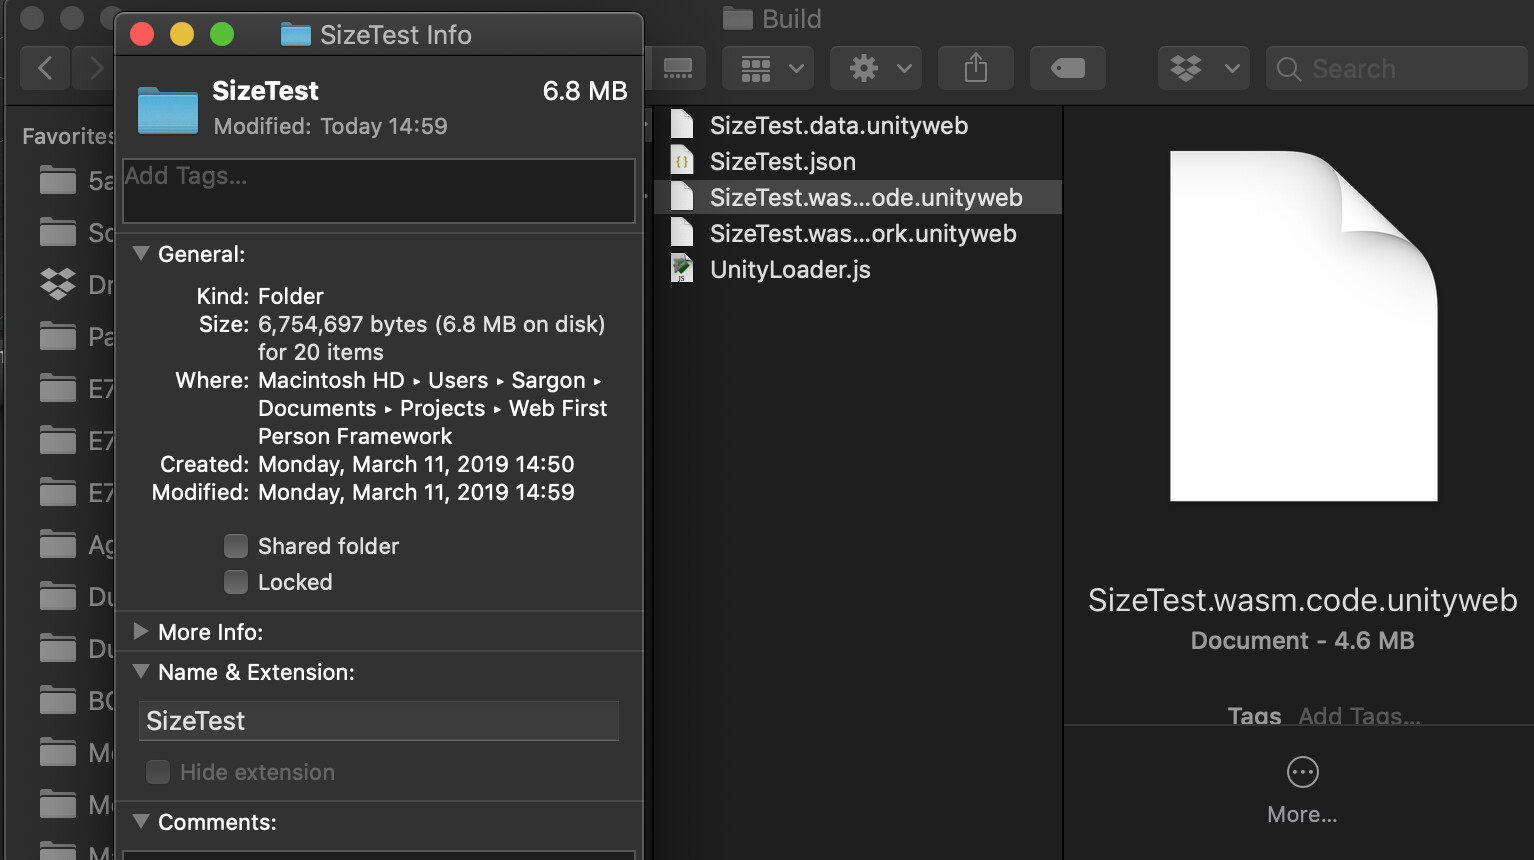Click the ellipsis More icon in the preview pane
This screenshot has height=860, width=1534.
tap(1301, 771)
